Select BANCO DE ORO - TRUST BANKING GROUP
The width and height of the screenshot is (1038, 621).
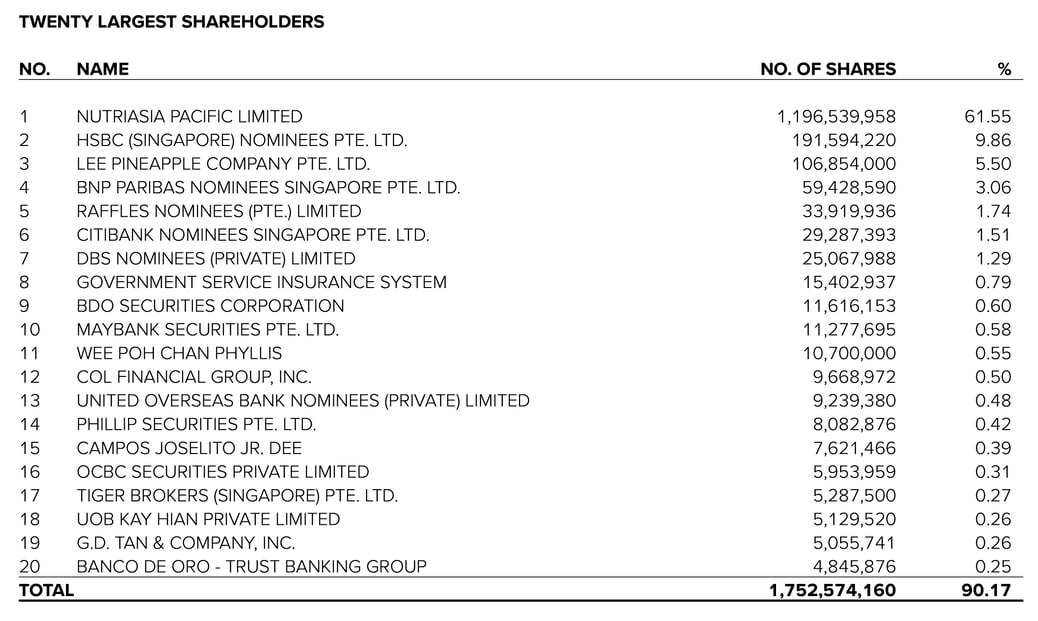click(251, 566)
